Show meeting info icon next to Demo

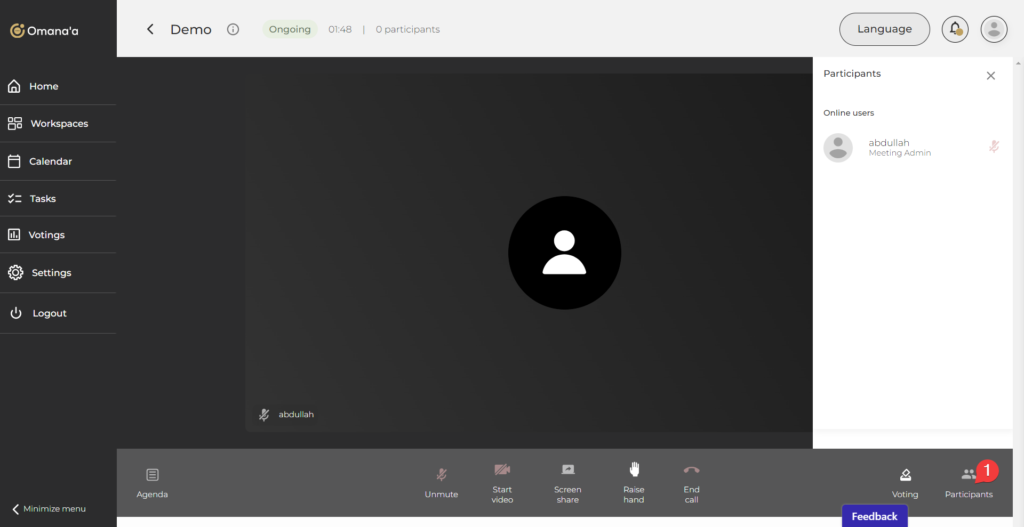233,29
